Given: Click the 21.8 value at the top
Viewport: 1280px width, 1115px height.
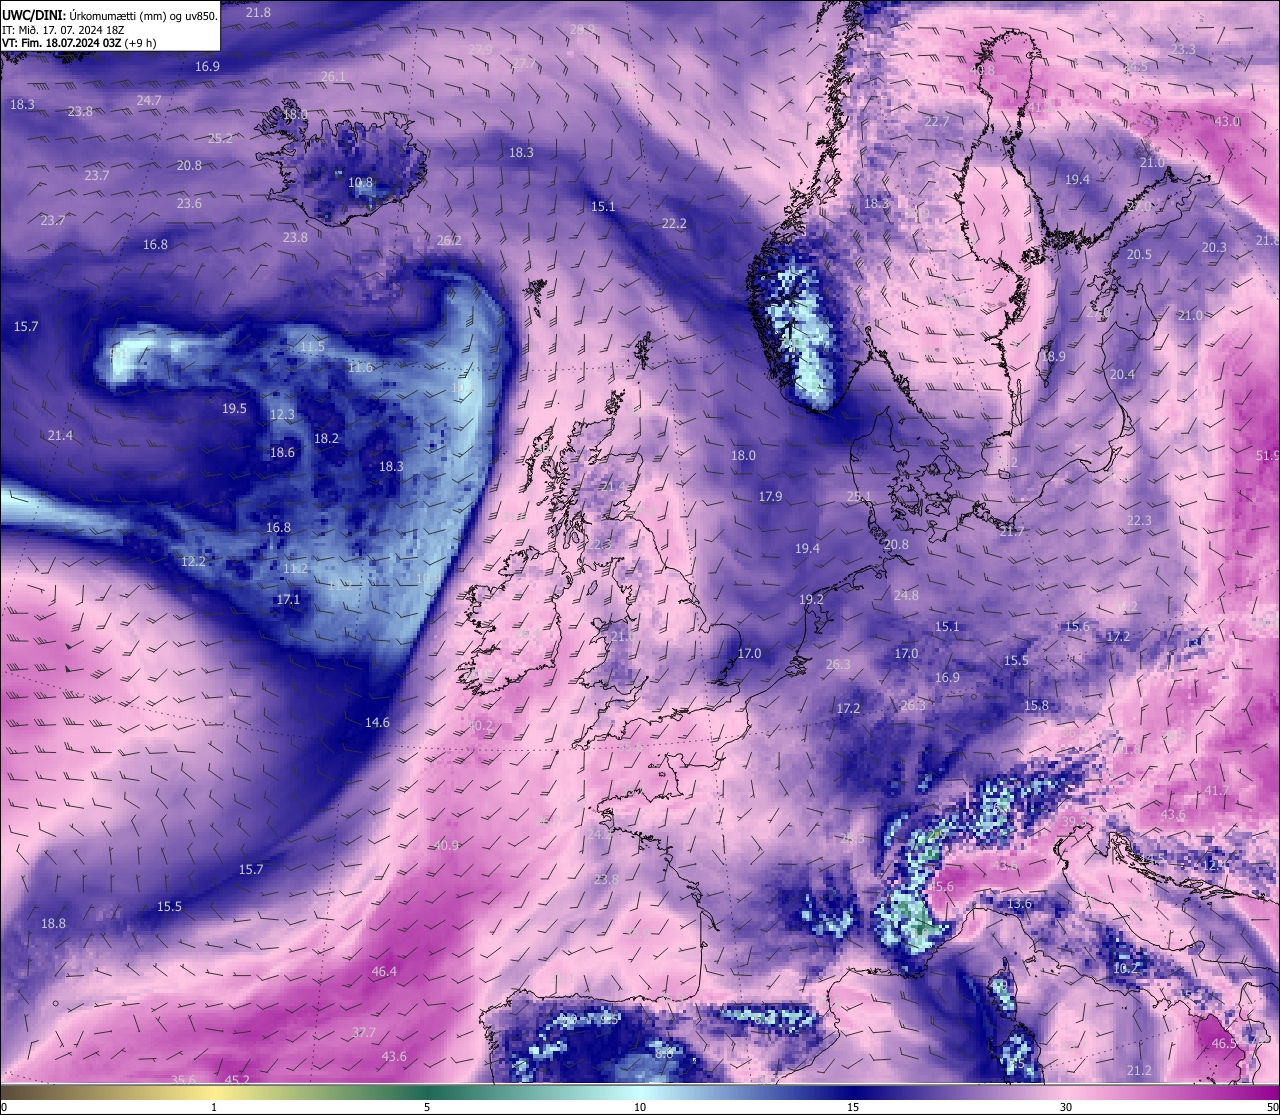Looking at the screenshot, I should (258, 12).
